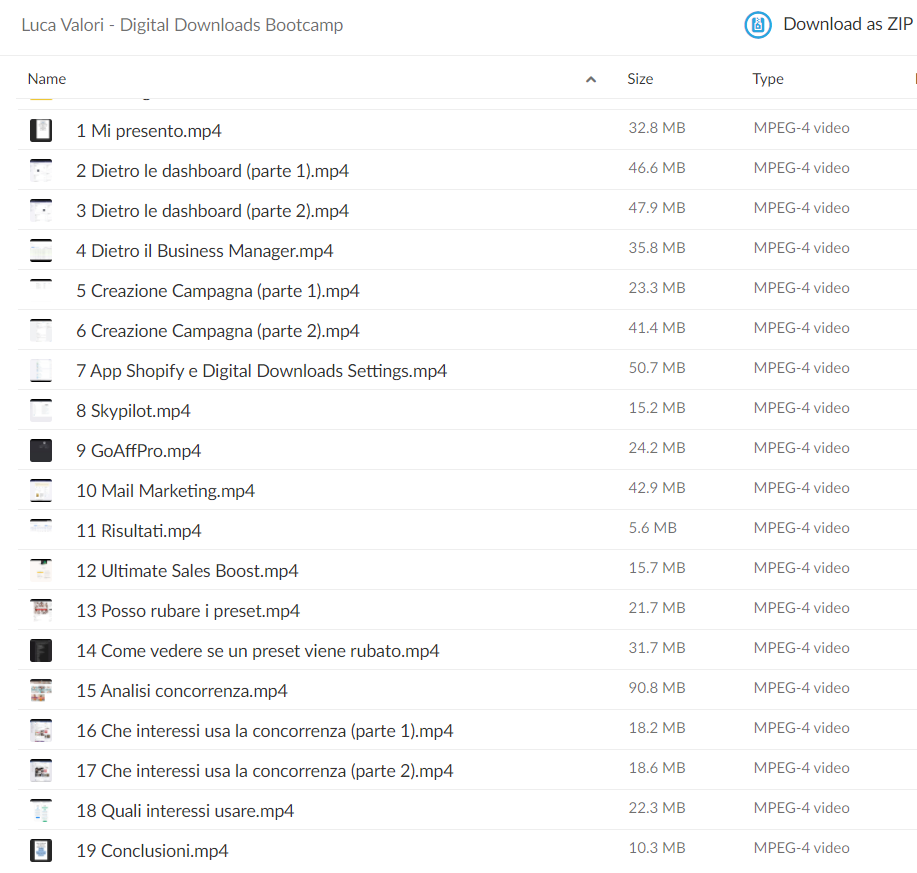Click the file name 18 Quali interessi usare.mp4
Image resolution: width=917 pixels, height=873 pixels.
185,811
